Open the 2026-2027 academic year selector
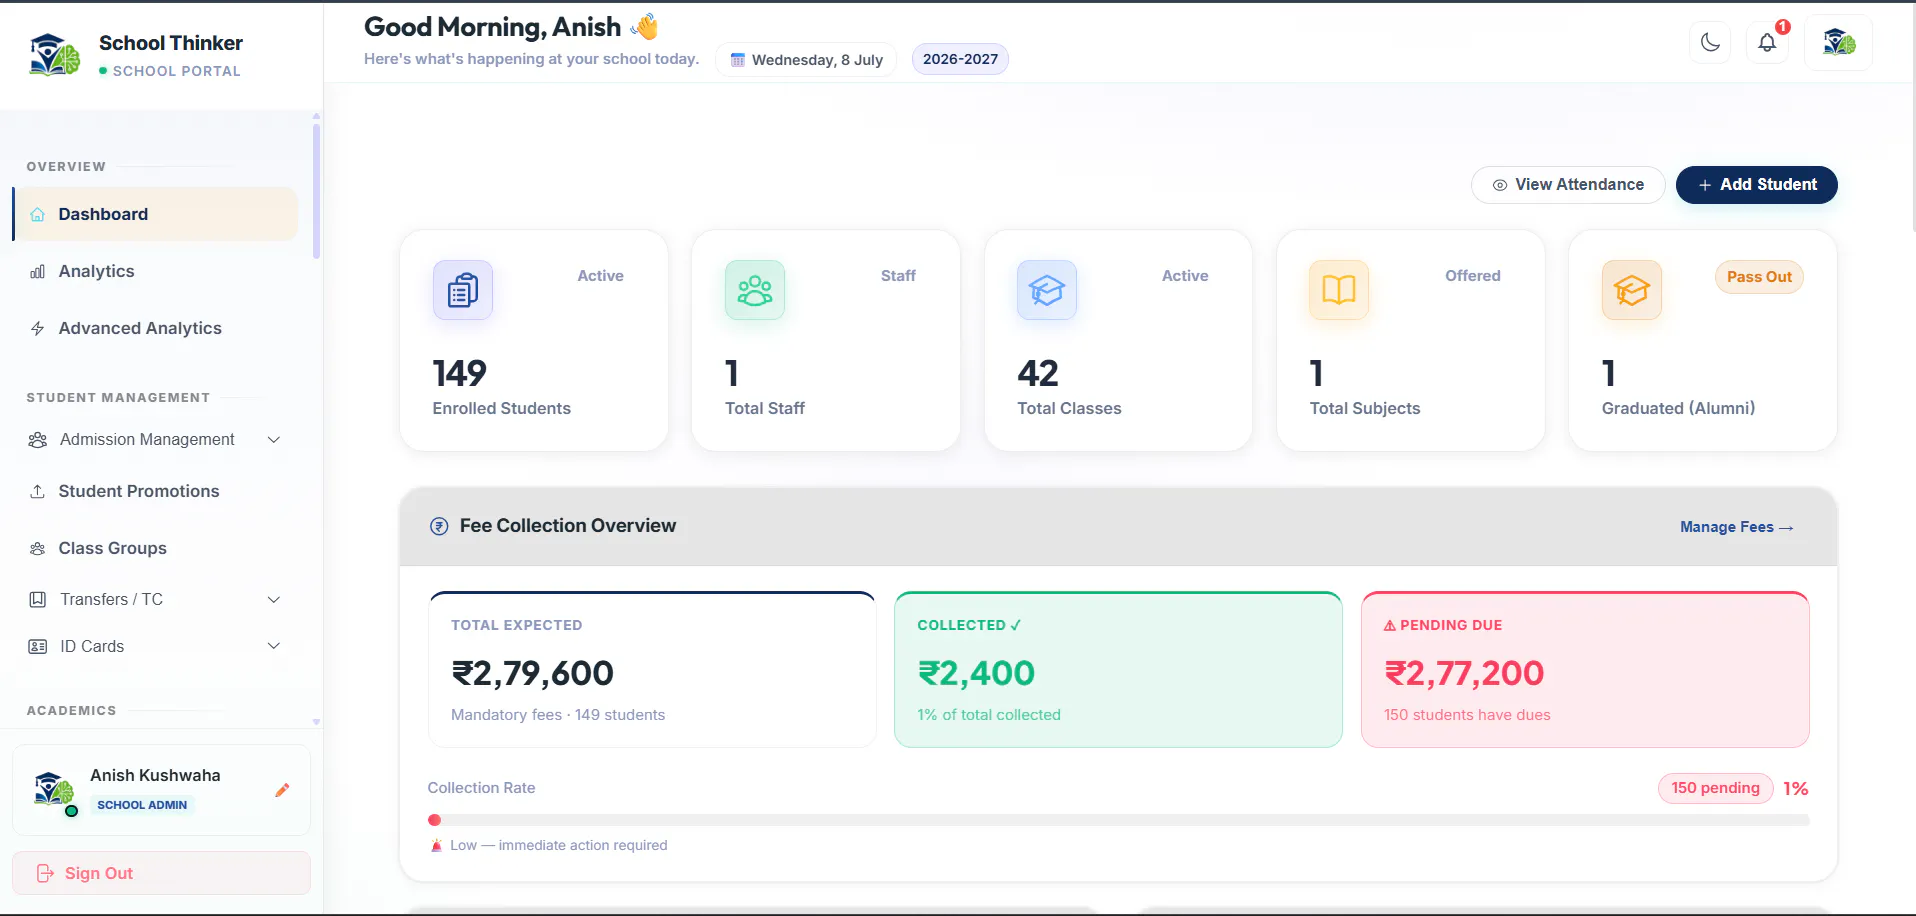The height and width of the screenshot is (916, 1916). tap(960, 59)
